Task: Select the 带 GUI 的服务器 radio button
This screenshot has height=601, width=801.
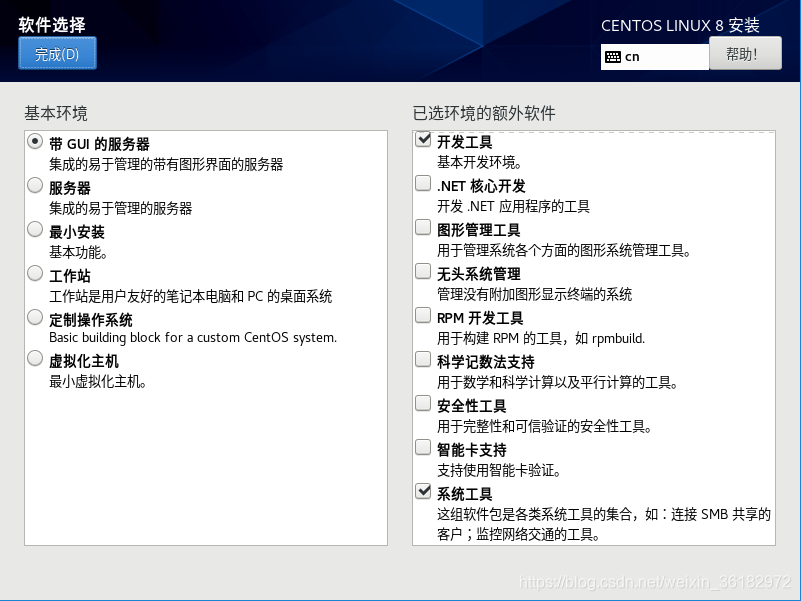Action: 35,141
